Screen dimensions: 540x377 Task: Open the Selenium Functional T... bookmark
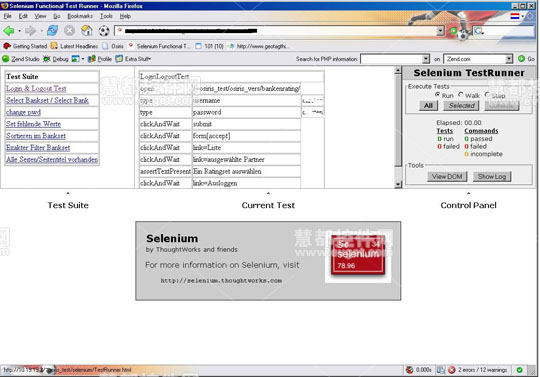159,46
